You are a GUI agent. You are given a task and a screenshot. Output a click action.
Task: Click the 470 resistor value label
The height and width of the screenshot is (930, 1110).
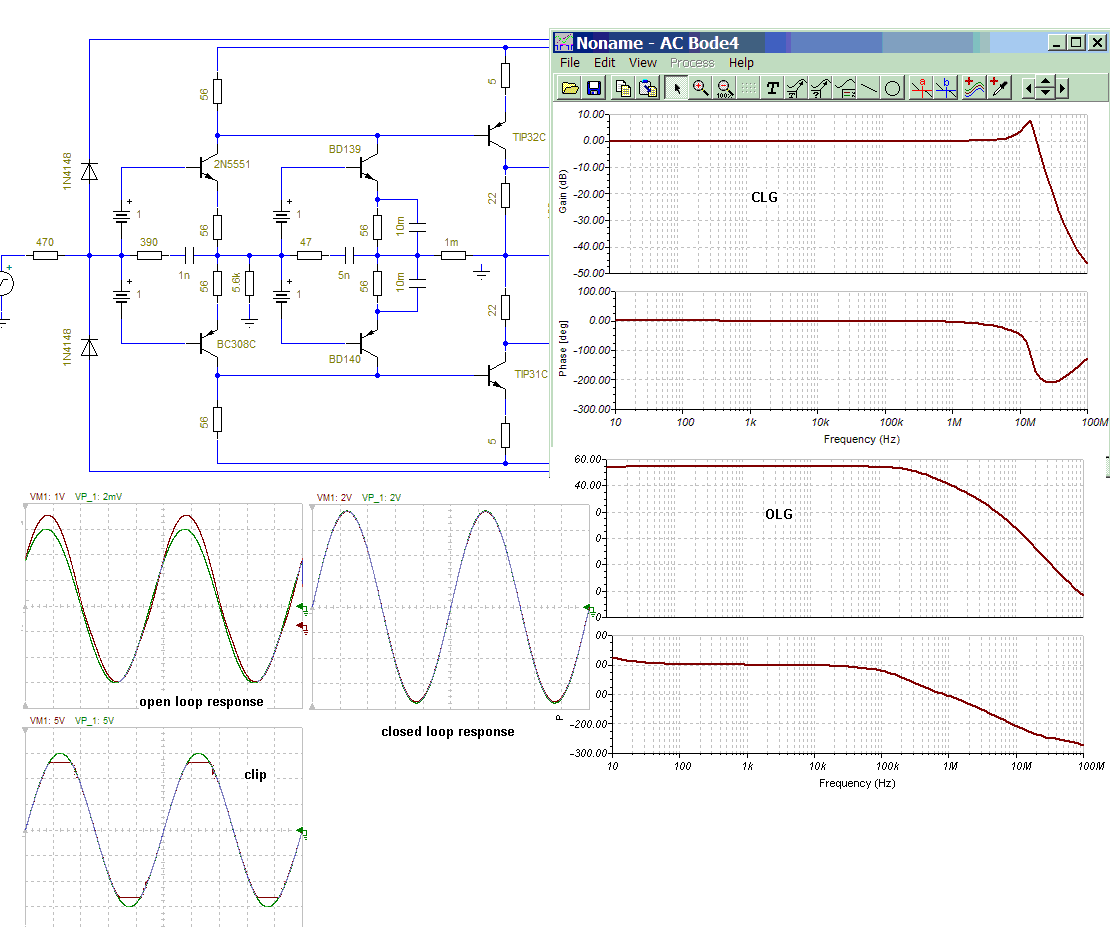tap(45, 242)
